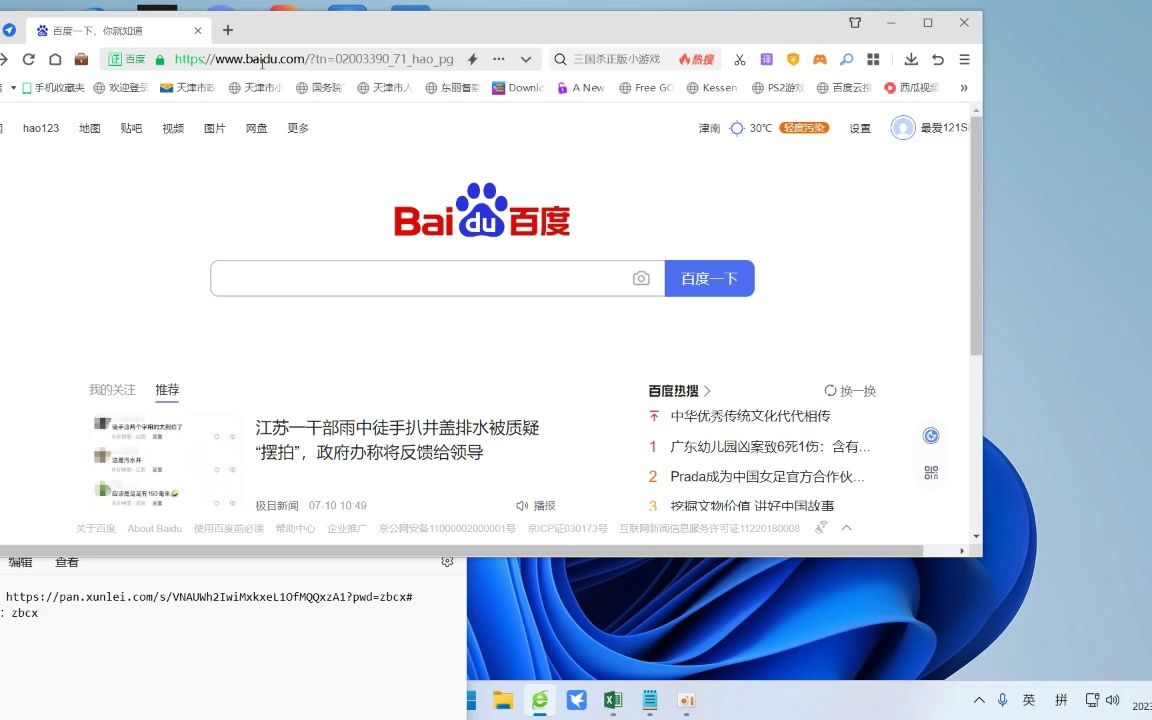Open Excel from the taskbar
1152x720 pixels.
(x=613, y=700)
